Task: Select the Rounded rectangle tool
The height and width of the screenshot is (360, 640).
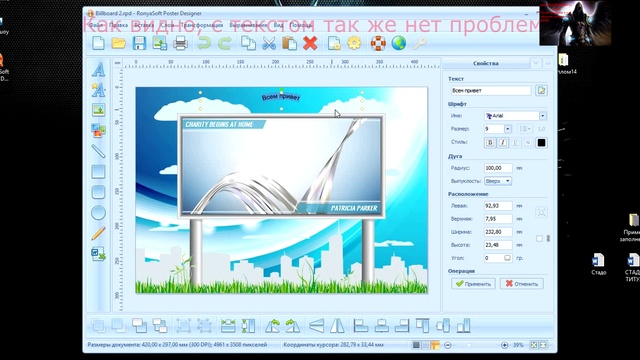Action: tap(98, 192)
